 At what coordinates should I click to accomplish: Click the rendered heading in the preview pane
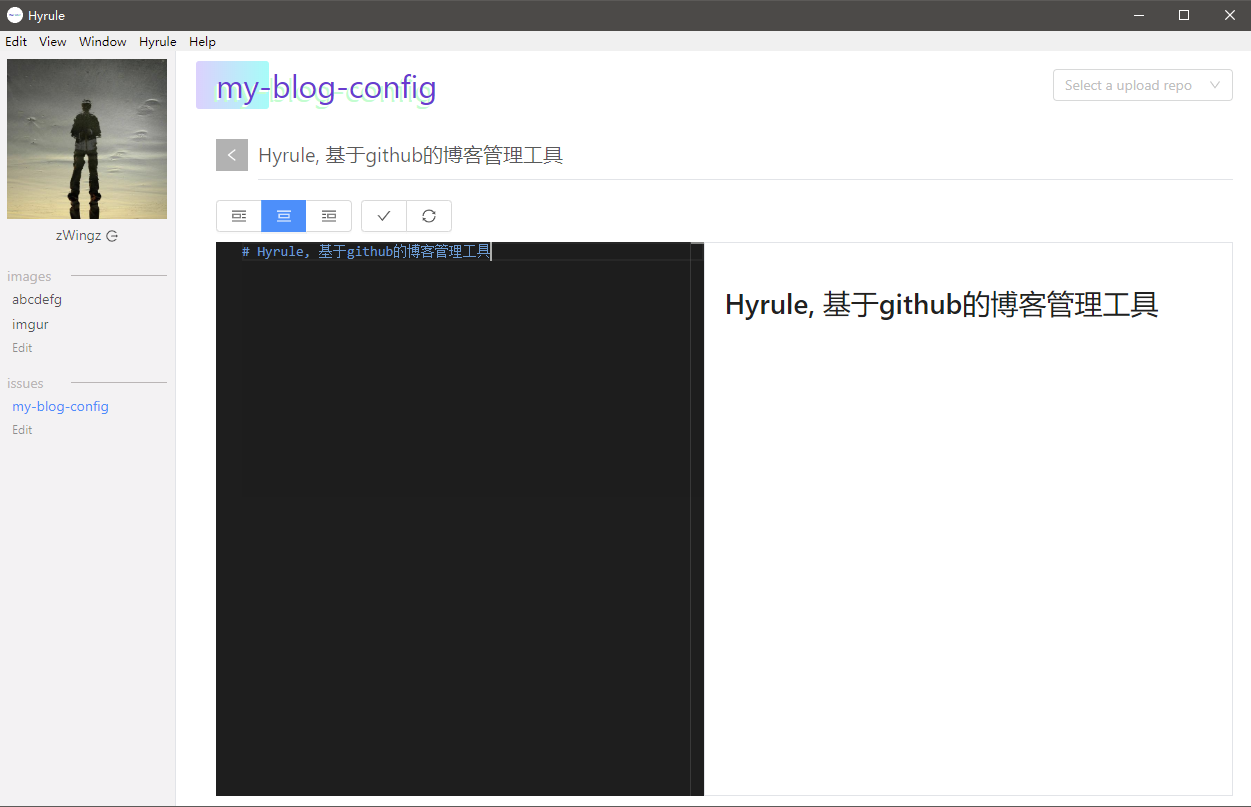[x=941, y=304]
